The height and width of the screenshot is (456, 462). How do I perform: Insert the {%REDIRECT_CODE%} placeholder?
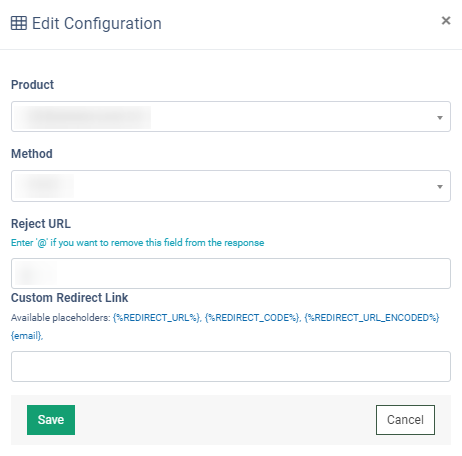[252, 318]
